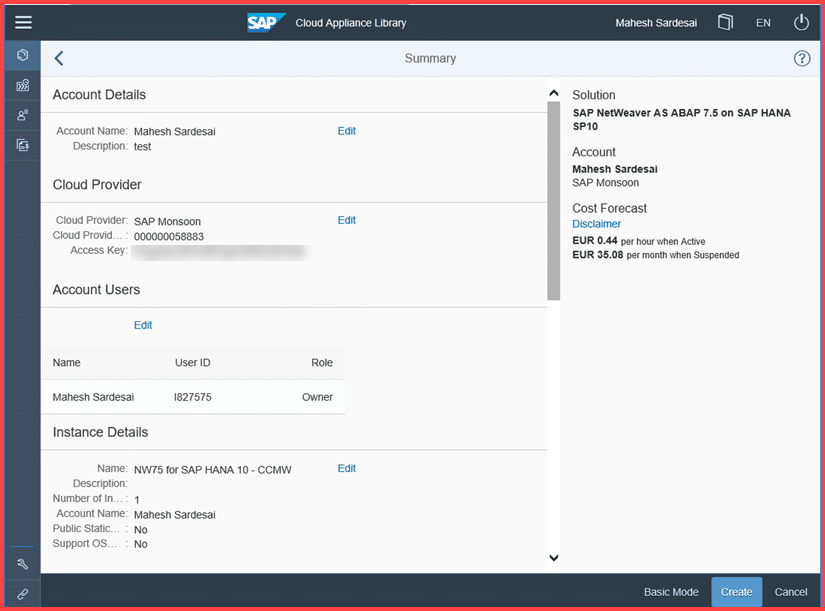This screenshot has height=611, width=825.
Task: Select the solution name SAP NetWeaver AS ABAP 7.5
Action: click(681, 120)
